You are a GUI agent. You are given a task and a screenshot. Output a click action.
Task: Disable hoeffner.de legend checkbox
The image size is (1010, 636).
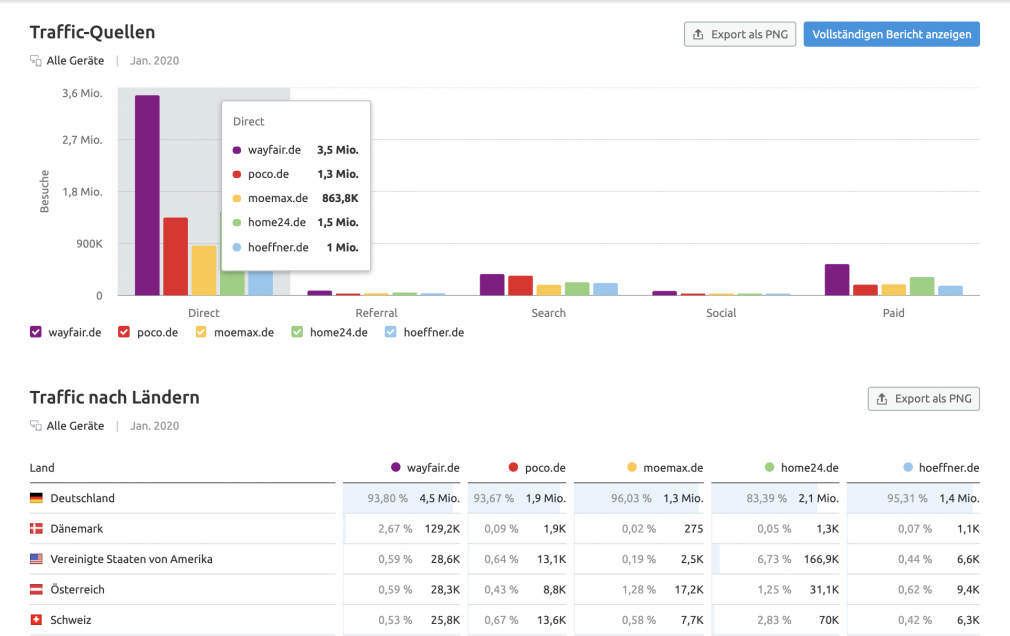[390, 332]
